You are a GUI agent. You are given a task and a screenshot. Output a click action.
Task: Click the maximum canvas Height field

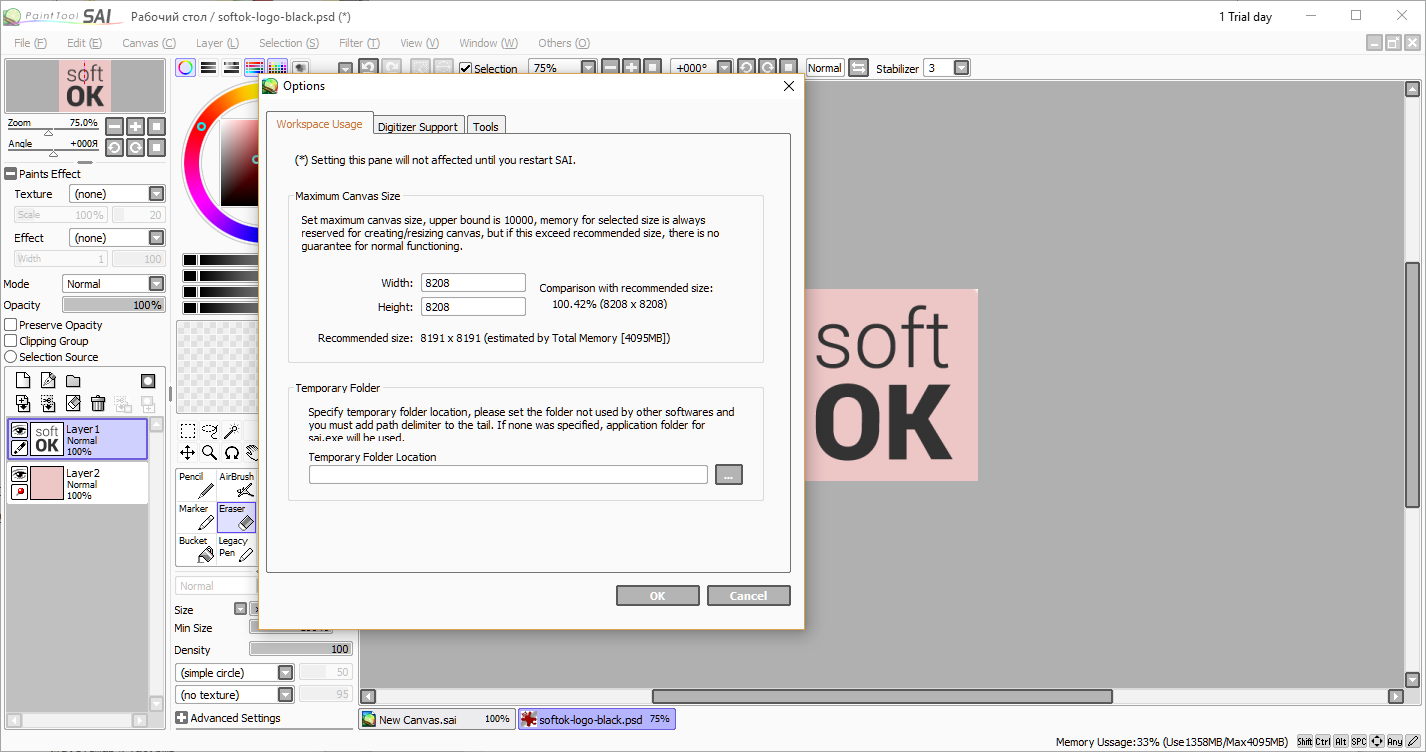tap(474, 307)
